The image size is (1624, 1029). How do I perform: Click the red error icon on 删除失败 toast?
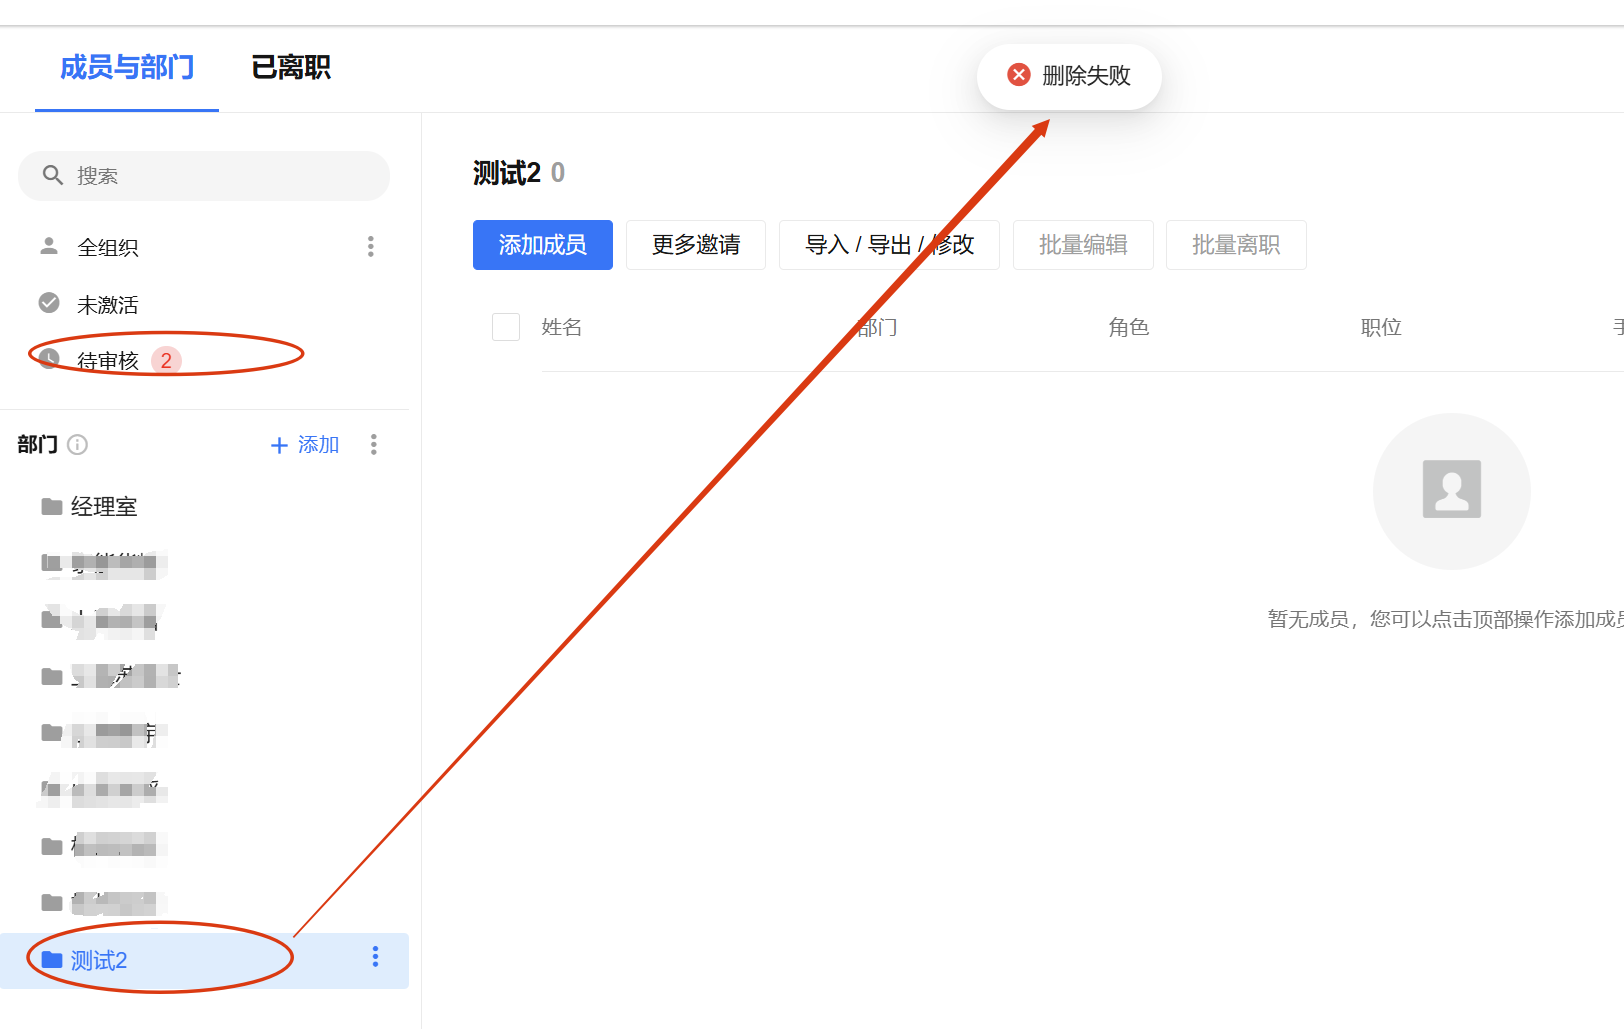[1018, 75]
